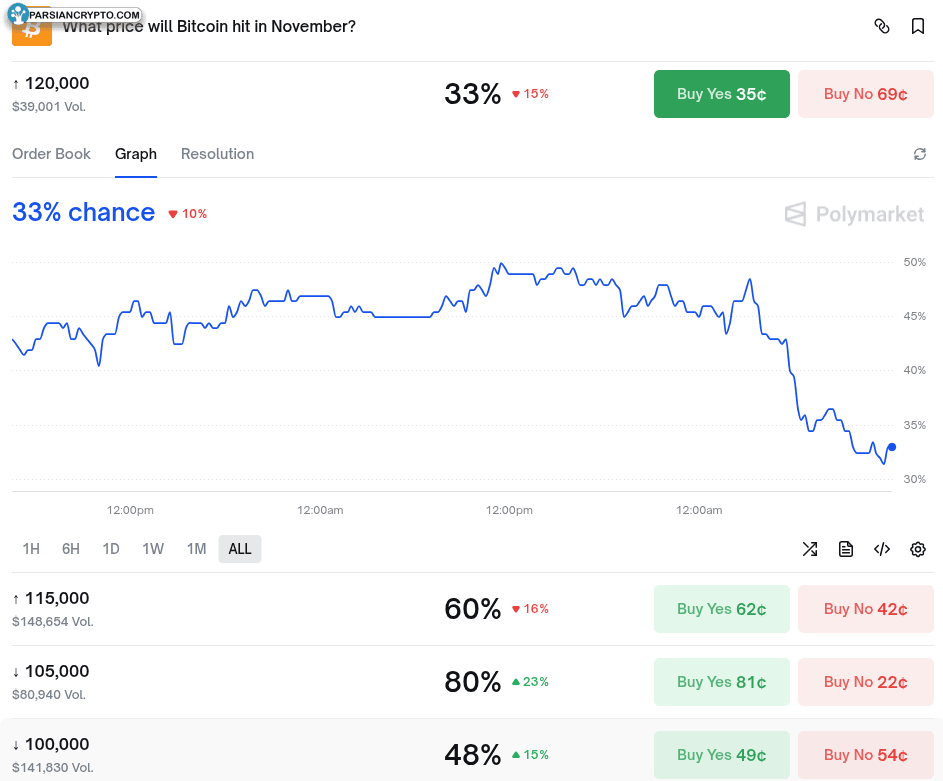
Task: Open the market rules document icon
Action: (x=845, y=549)
